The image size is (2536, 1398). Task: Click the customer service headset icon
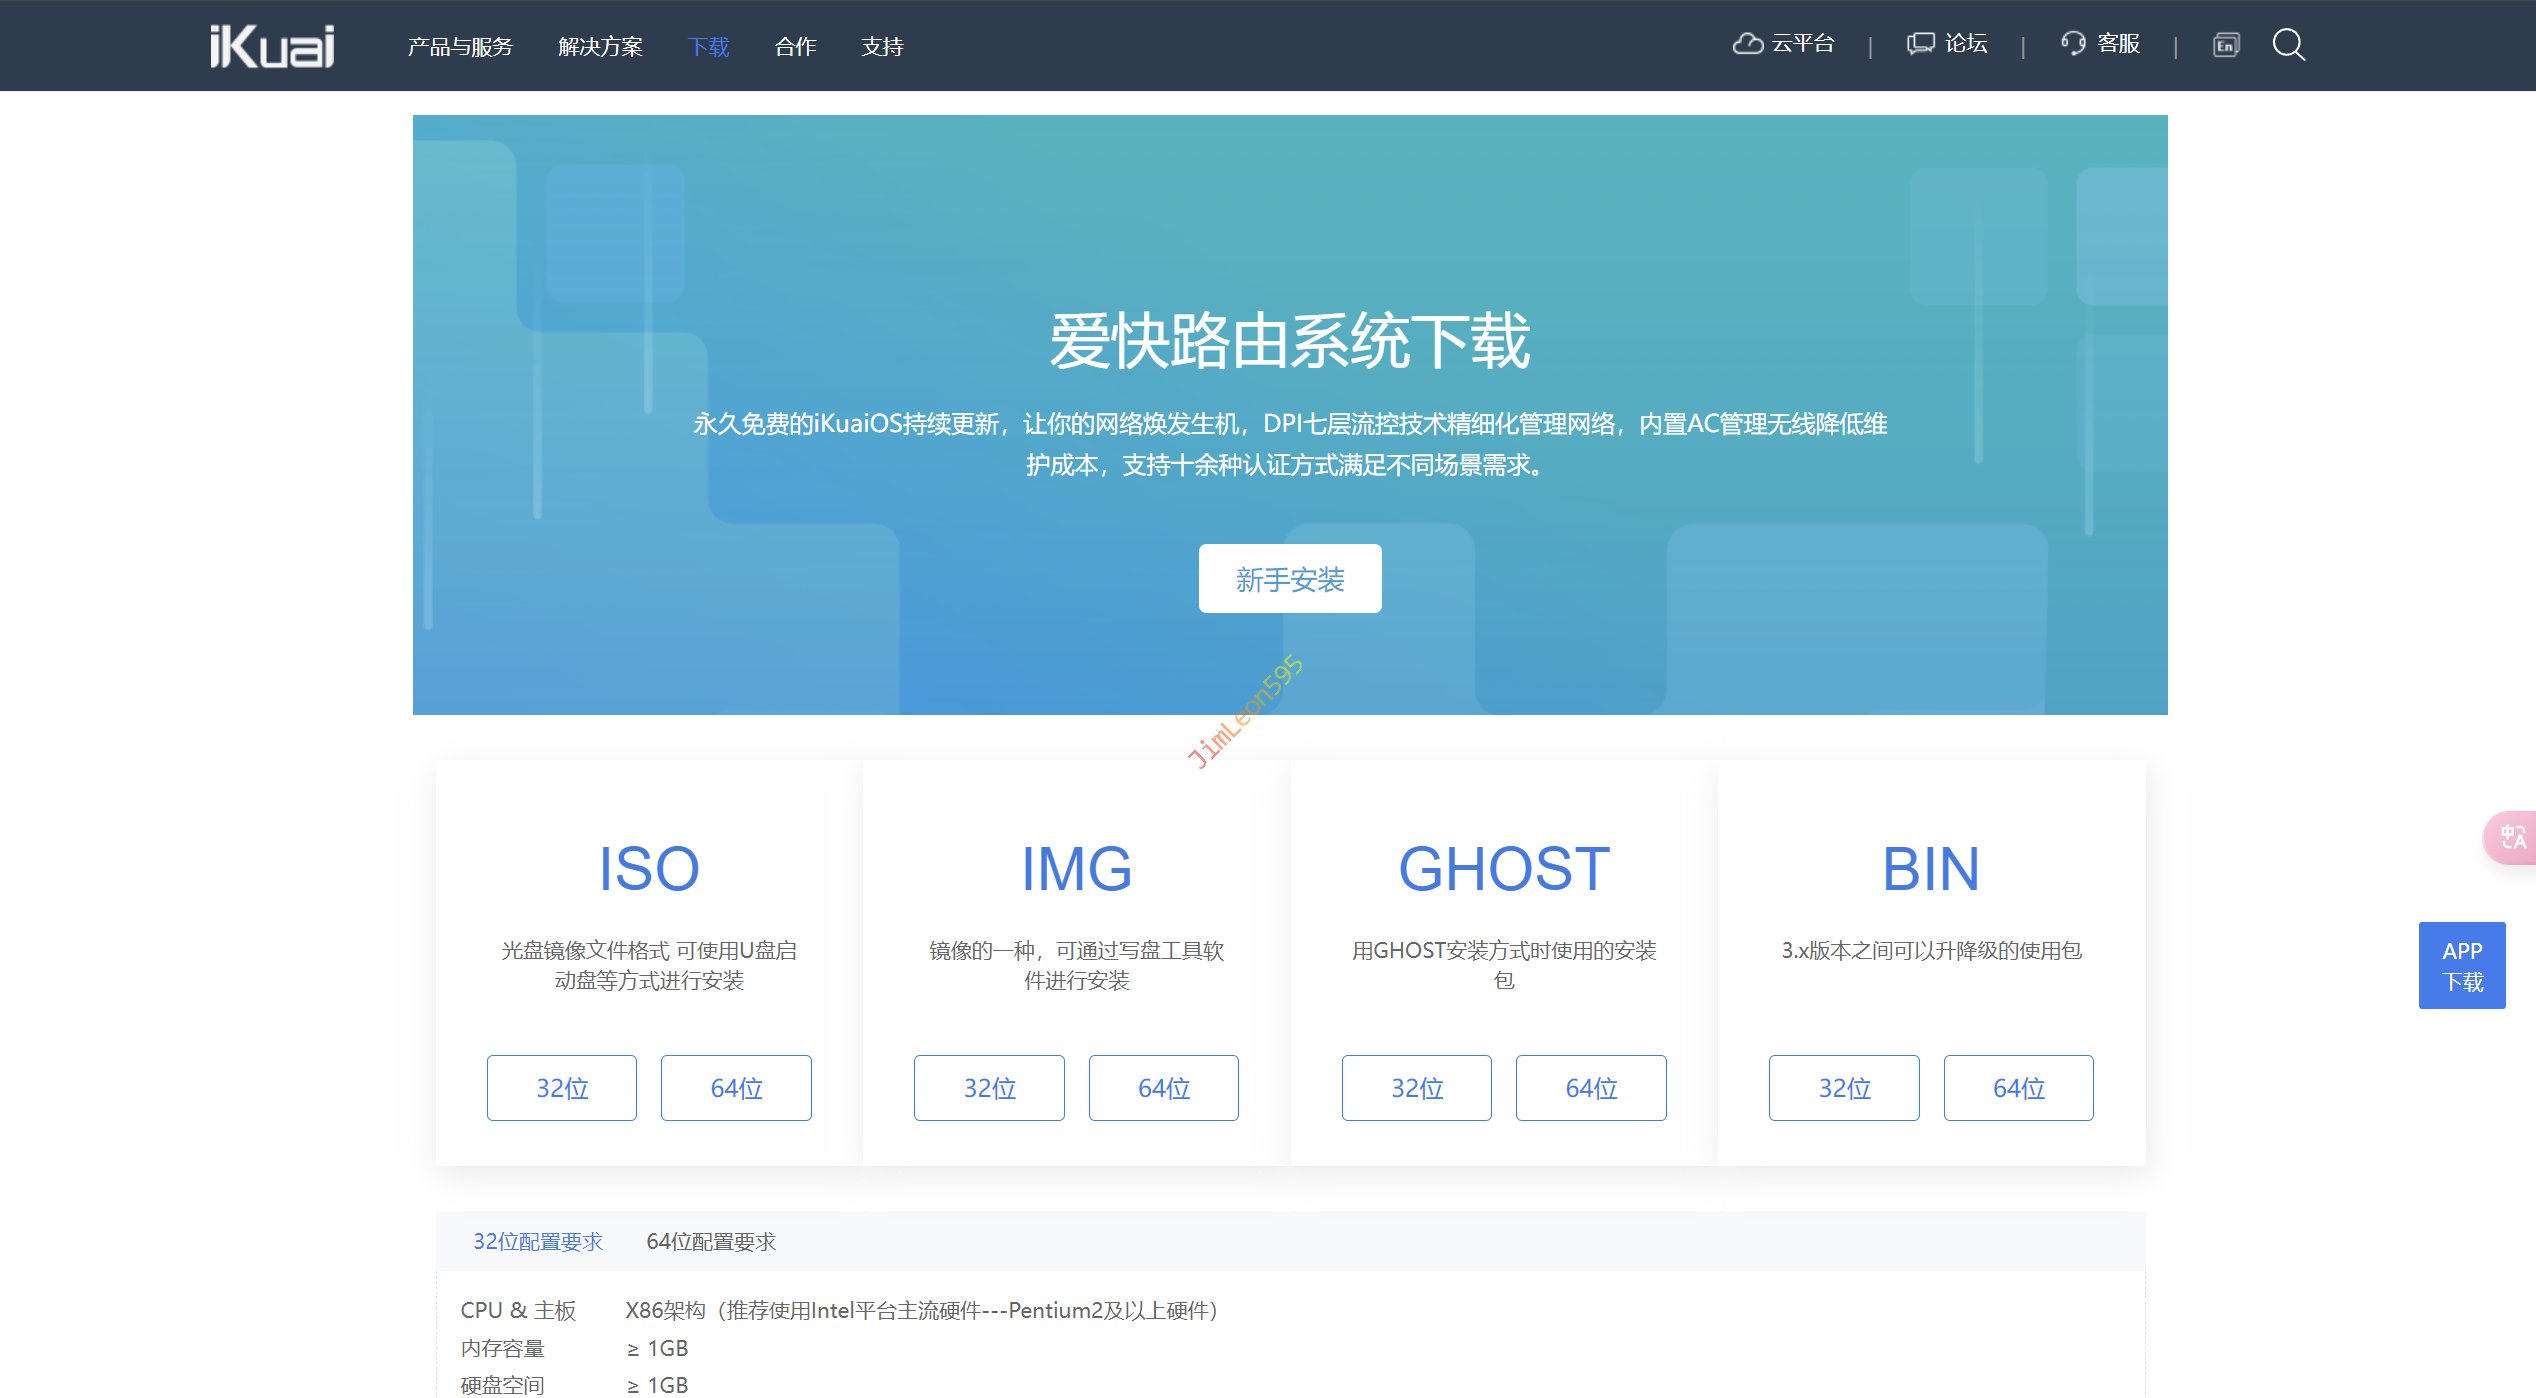[x=2072, y=44]
